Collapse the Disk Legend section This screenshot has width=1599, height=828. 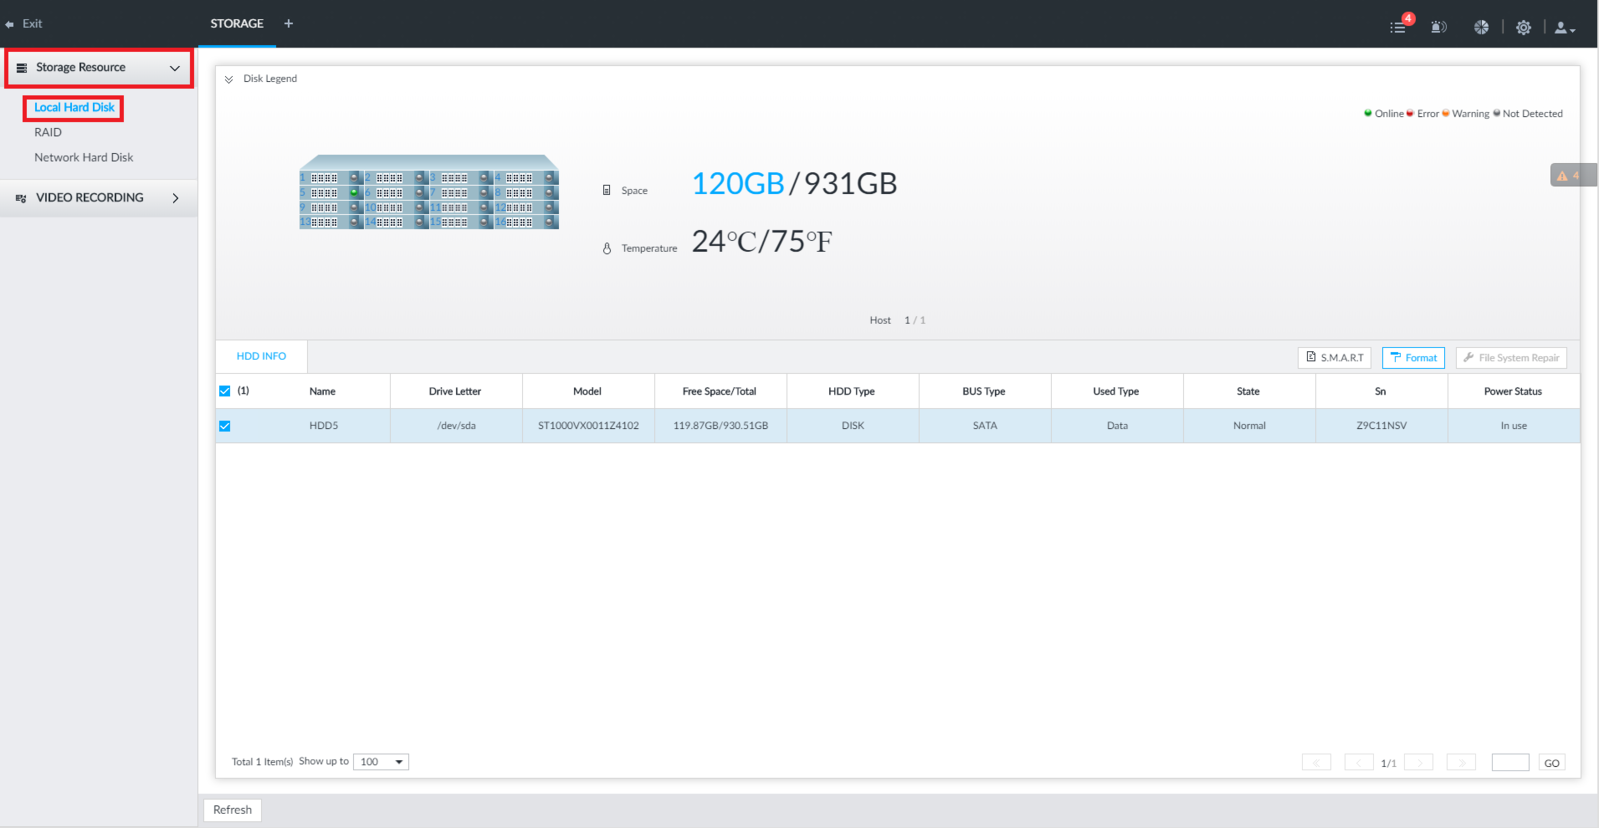pos(229,79)
